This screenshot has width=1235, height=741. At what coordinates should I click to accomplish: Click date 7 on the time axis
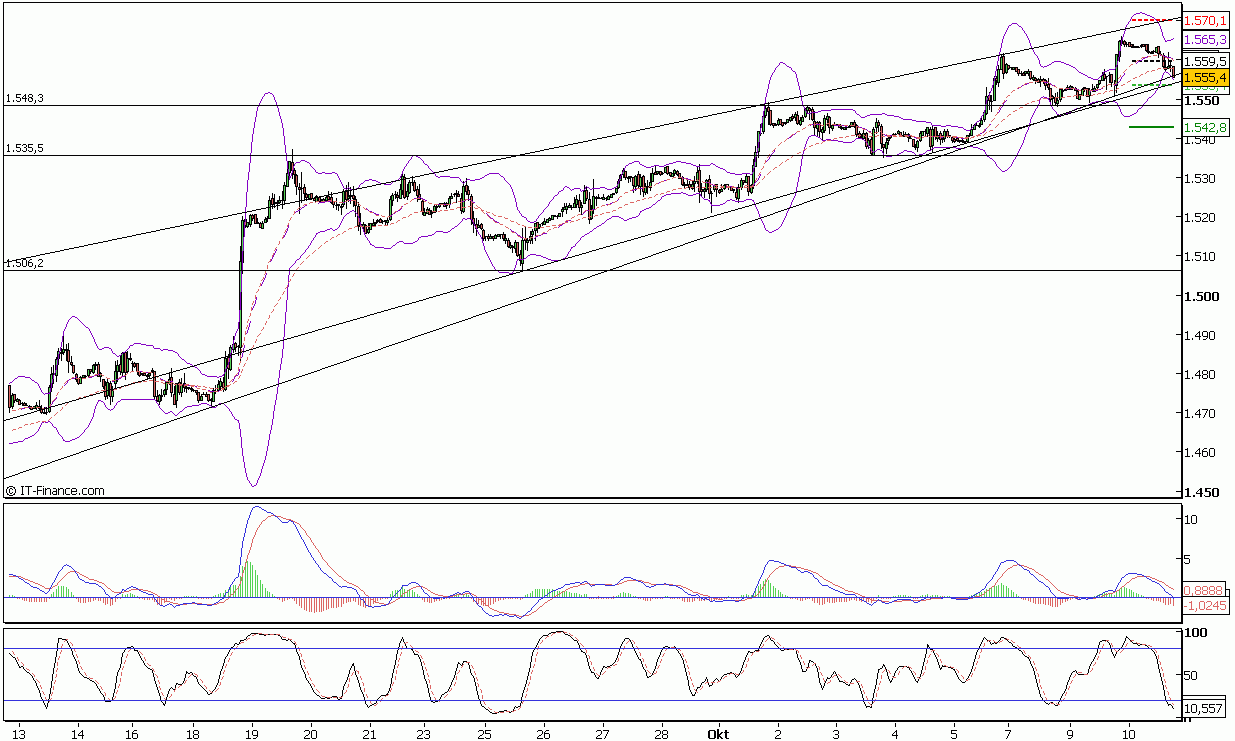tap(1010, 733)
